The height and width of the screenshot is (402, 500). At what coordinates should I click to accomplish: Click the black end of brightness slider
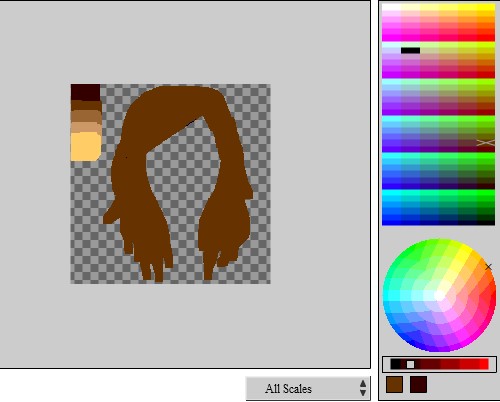tap(395, 364)
